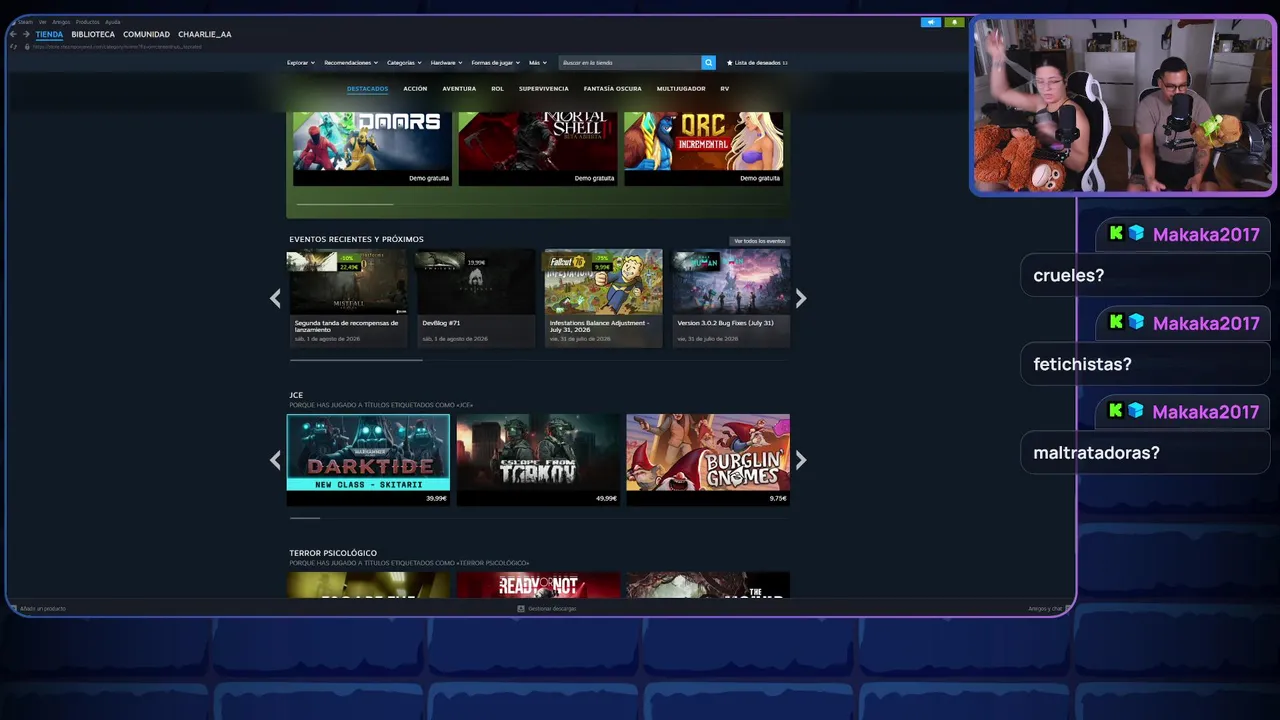
Task: Expand the Hardware dropdown
Action: pos(446,63)
